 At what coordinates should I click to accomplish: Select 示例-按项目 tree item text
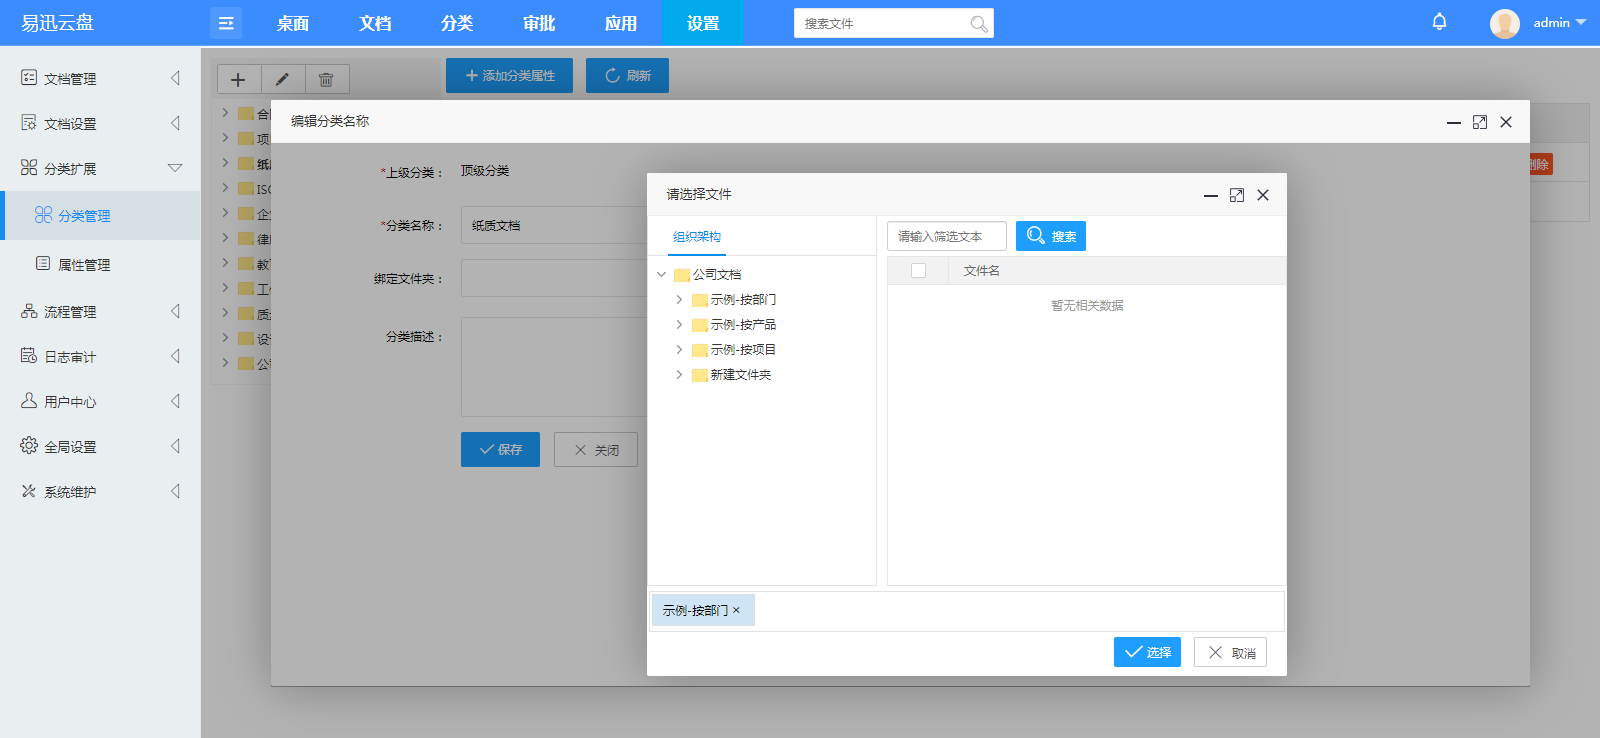click(743, 349)
